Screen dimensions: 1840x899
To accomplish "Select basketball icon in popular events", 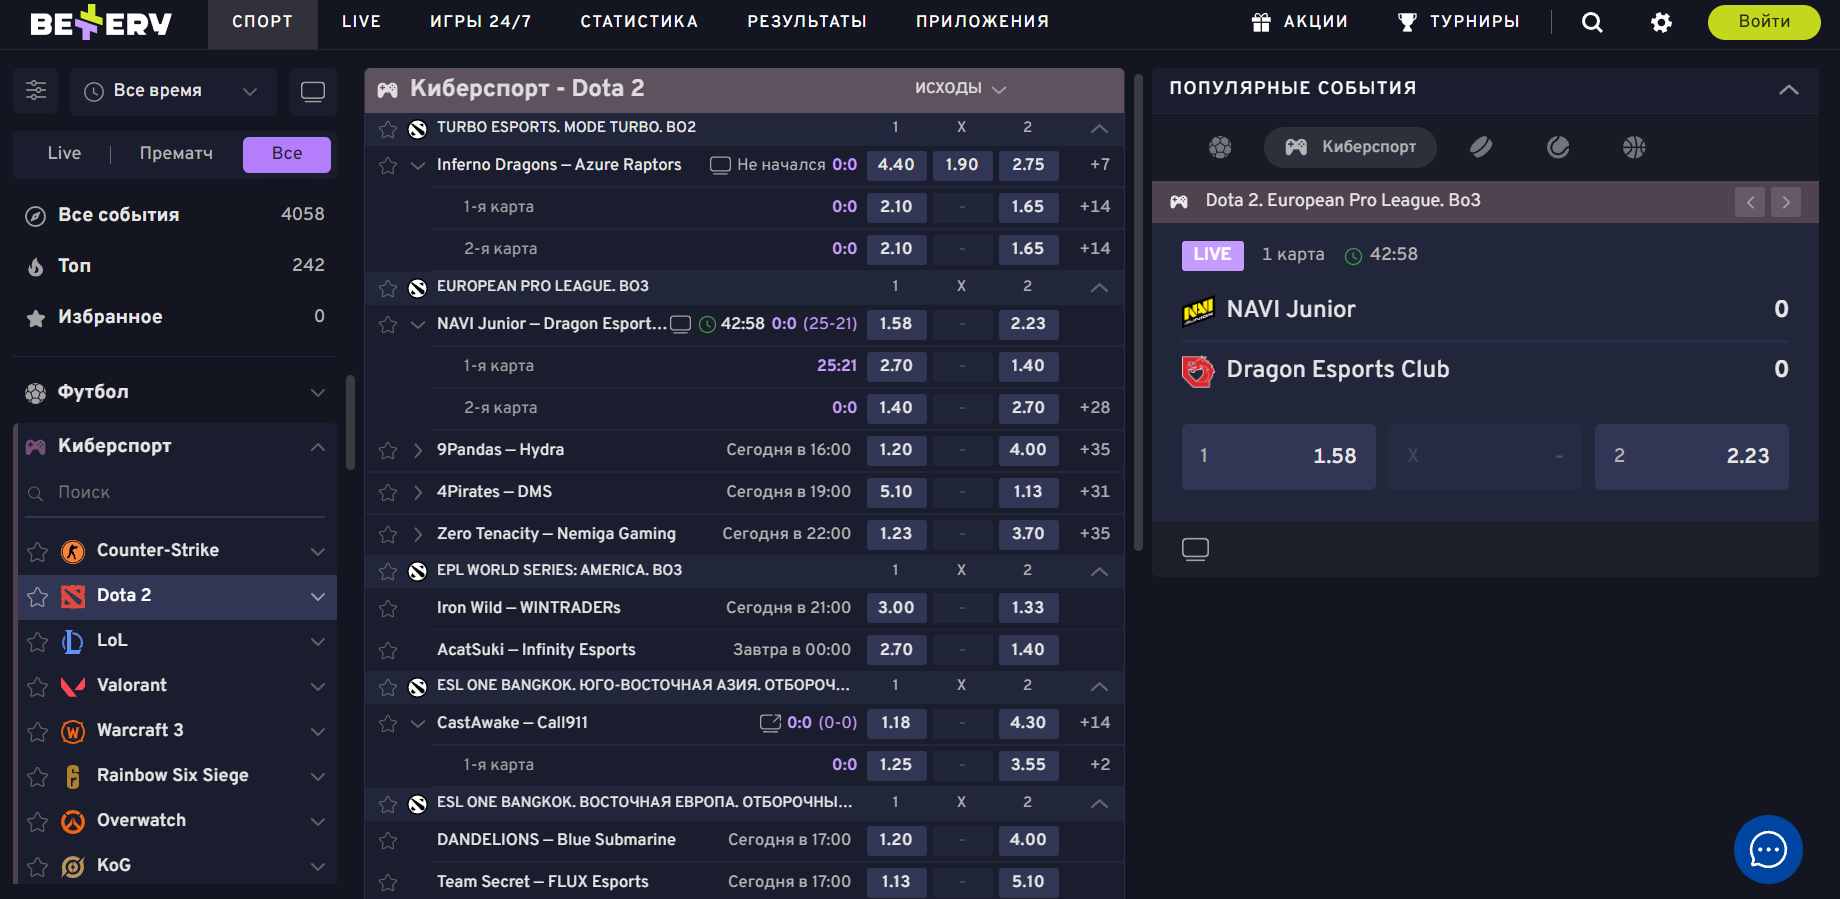I will coord(1634,148).
